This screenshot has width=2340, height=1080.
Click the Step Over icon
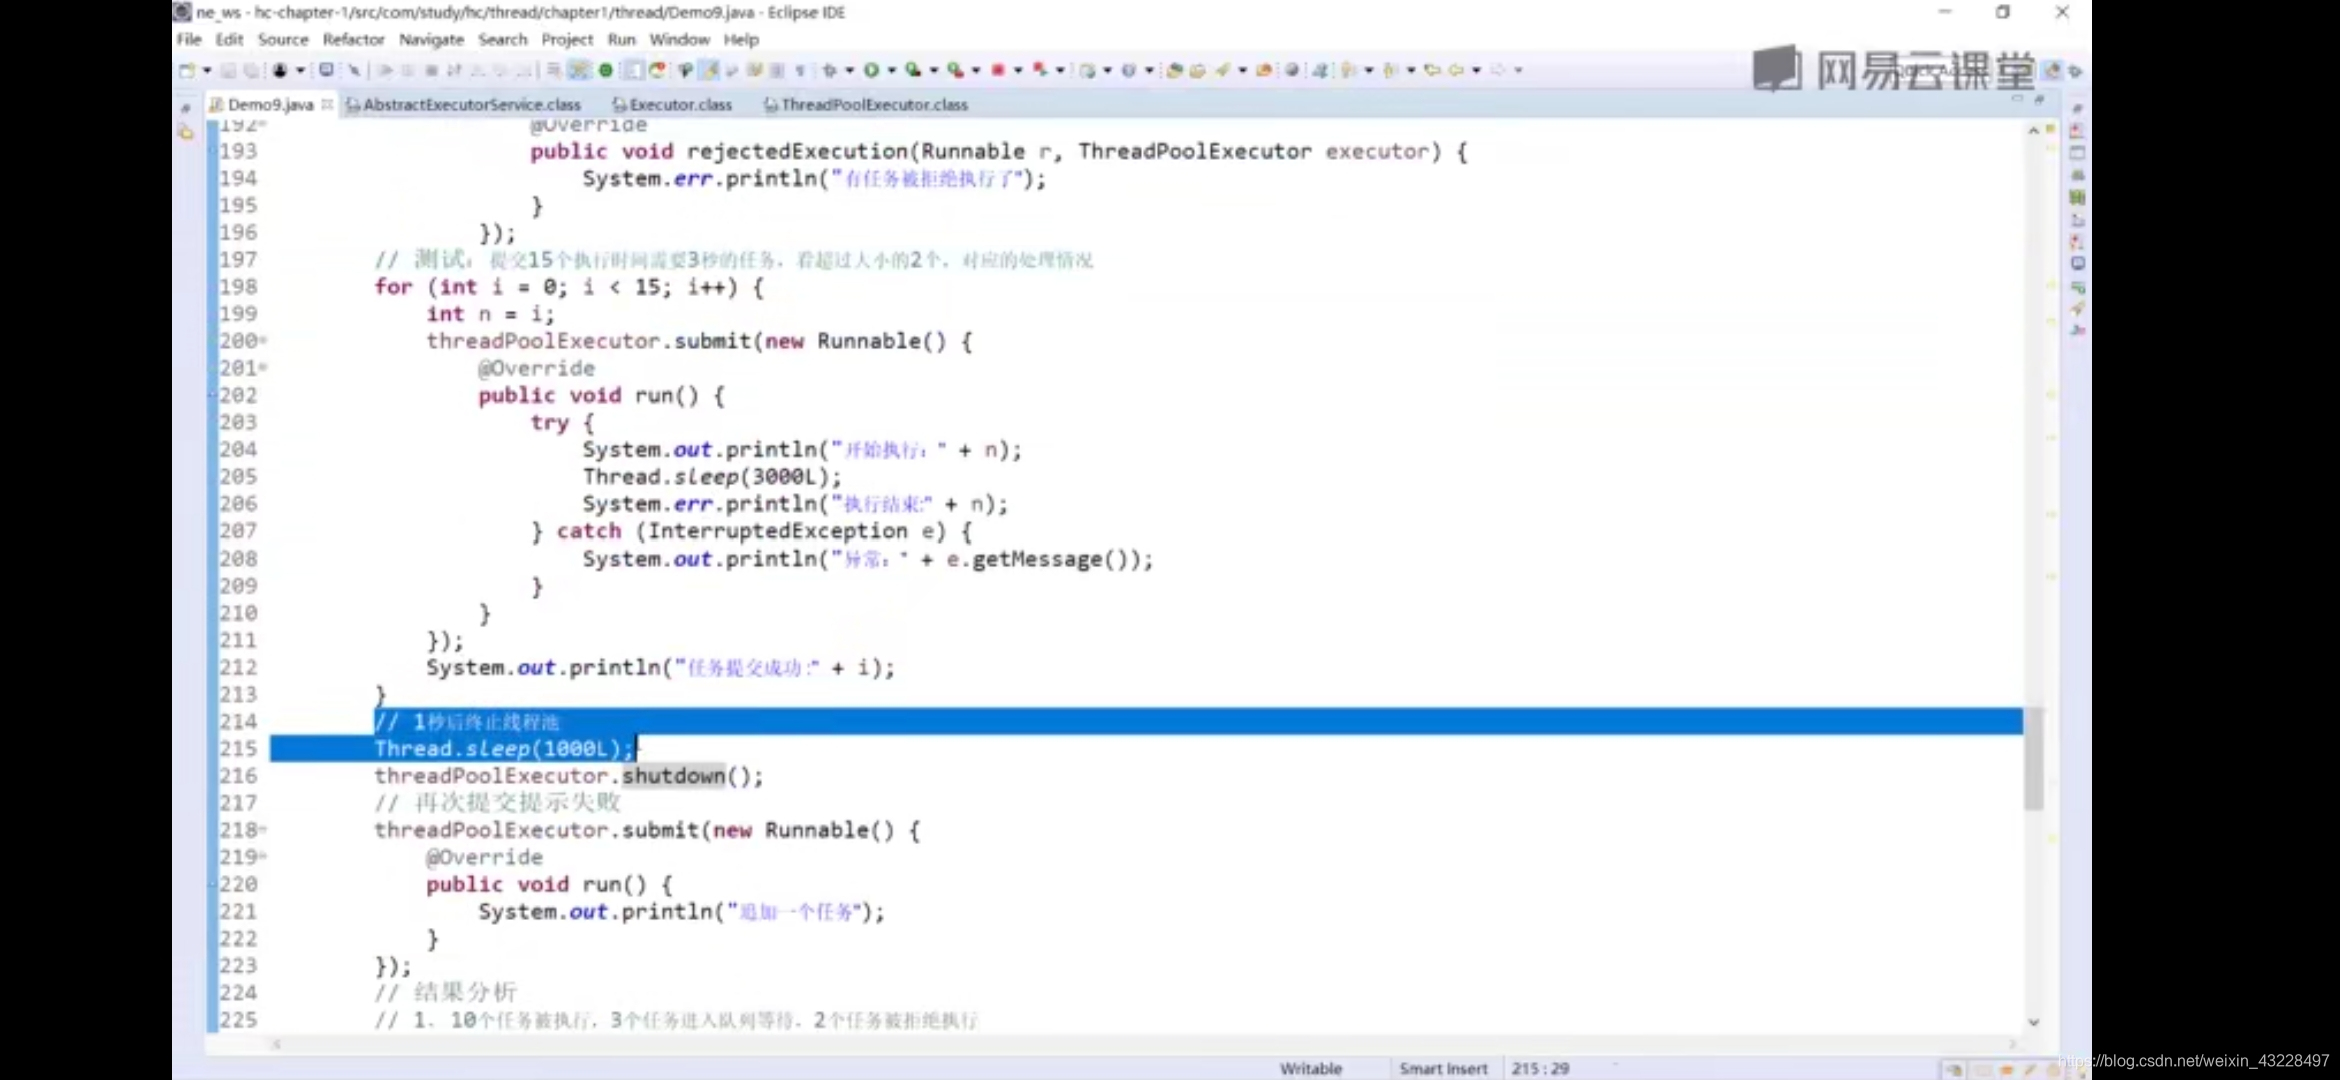point(500,70)
